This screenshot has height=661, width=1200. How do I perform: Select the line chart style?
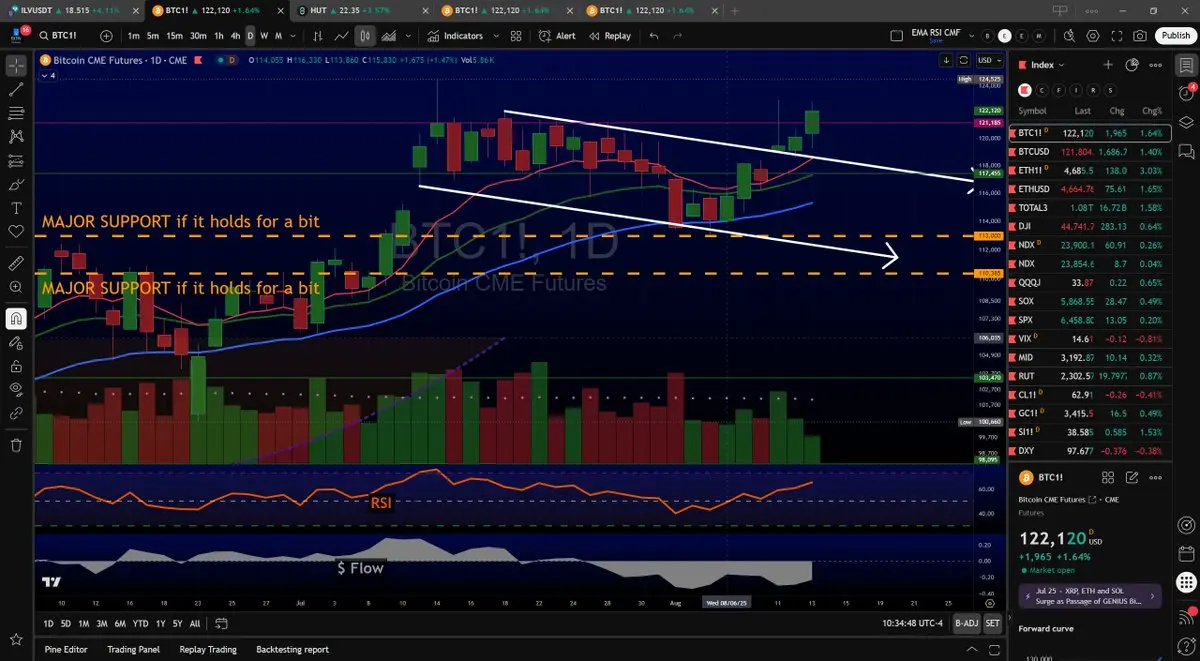(341, 36)
